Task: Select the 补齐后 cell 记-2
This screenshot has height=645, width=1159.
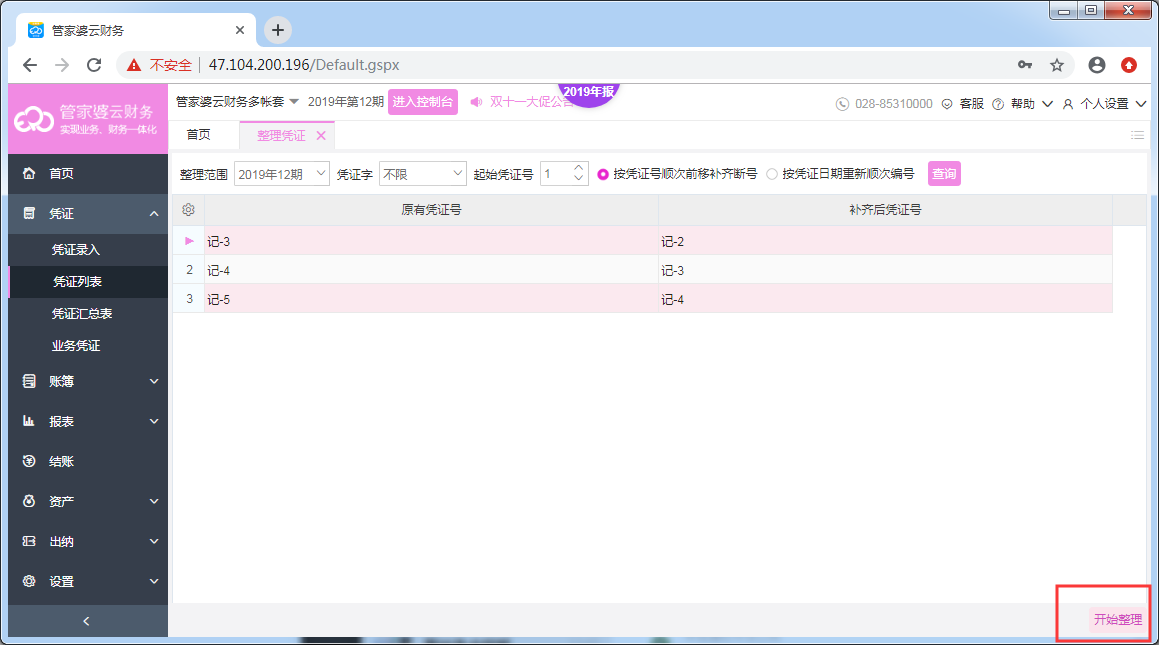Action: coord(885,241)
